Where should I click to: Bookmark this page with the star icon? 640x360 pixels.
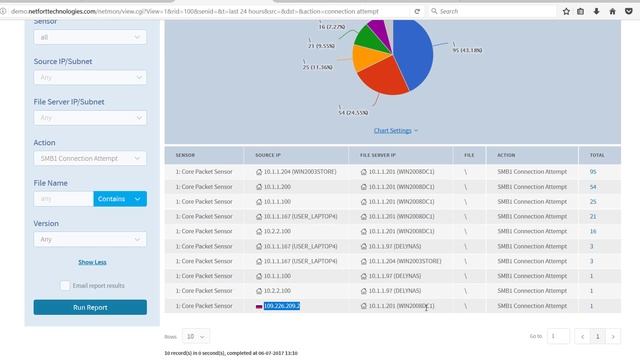tap(566, 11)
